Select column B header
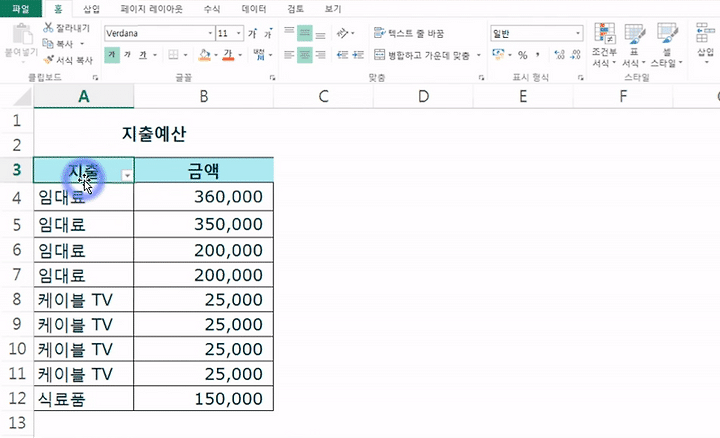This screenshot has width=720, height=438. [204, 96]
